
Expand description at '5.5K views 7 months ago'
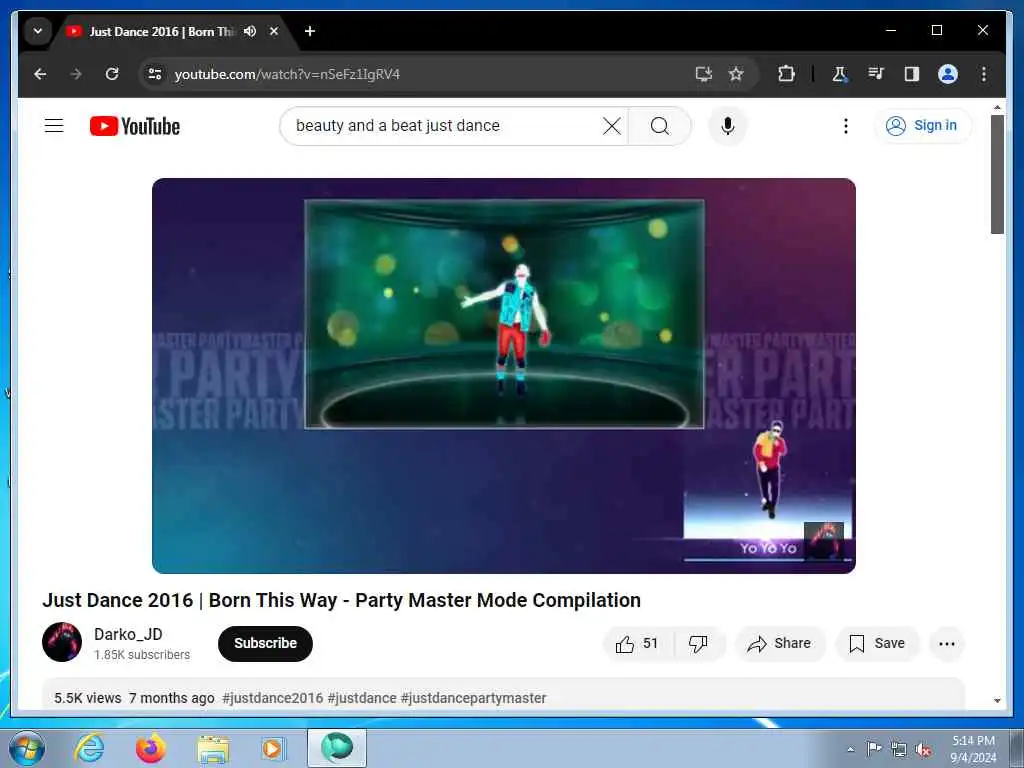click(x=134, y=698)
